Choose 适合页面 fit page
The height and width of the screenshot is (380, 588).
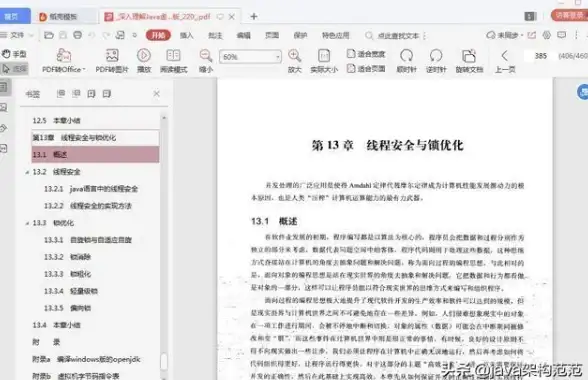tap(366, 69)
